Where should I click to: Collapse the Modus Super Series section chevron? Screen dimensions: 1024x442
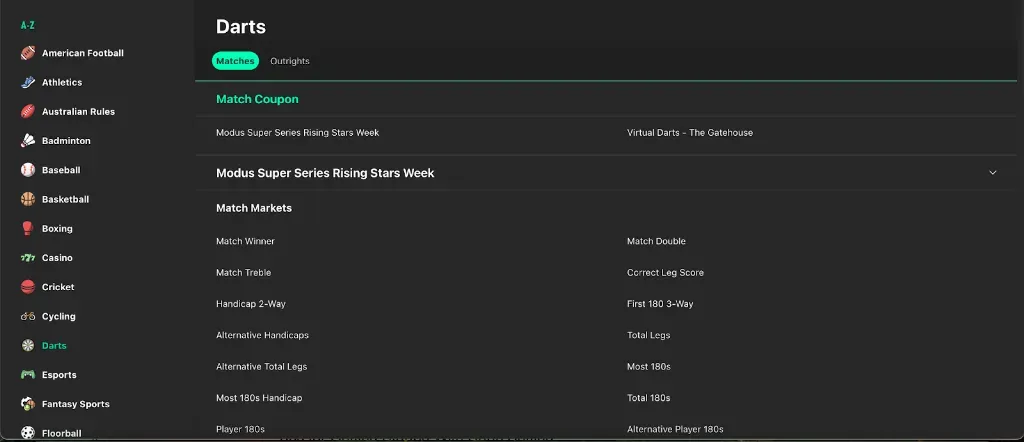click(992, 173)
